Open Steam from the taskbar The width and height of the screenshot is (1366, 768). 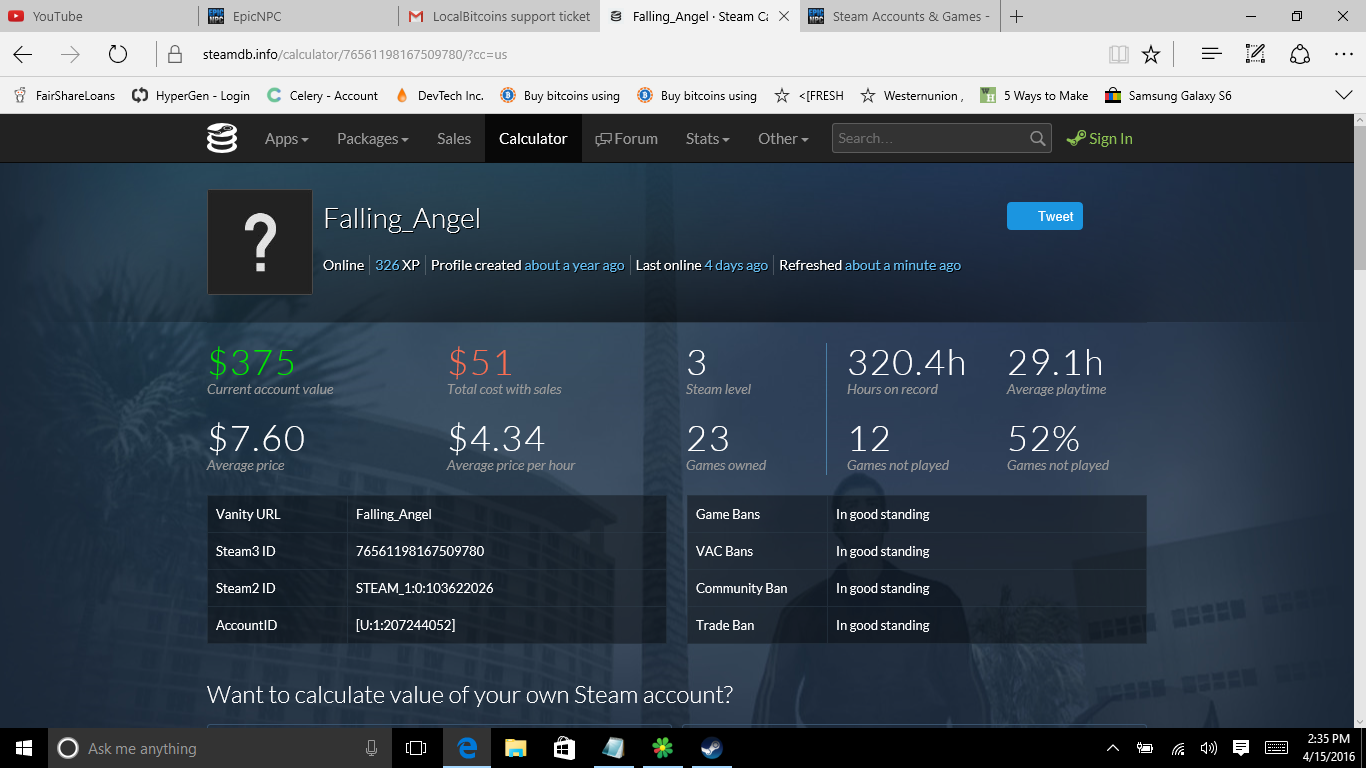pos(710,748)
